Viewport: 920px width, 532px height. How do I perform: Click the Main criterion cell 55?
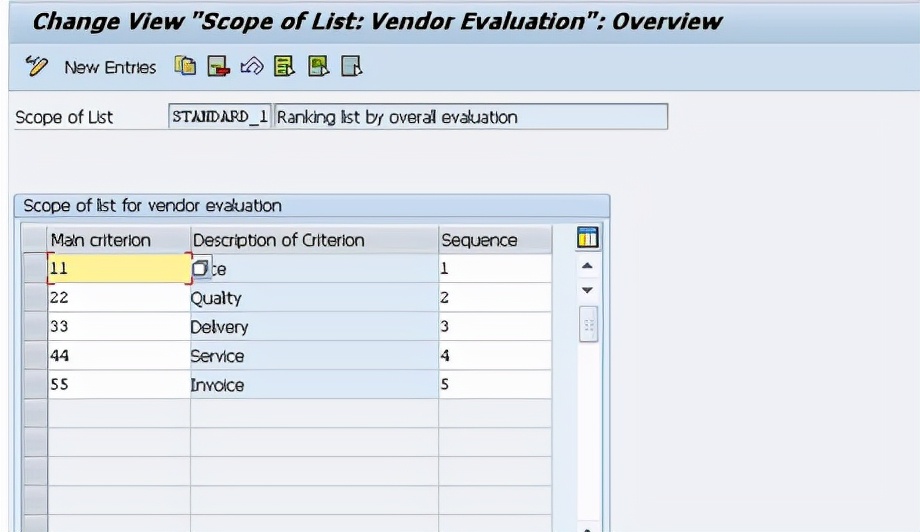point(119,384)
